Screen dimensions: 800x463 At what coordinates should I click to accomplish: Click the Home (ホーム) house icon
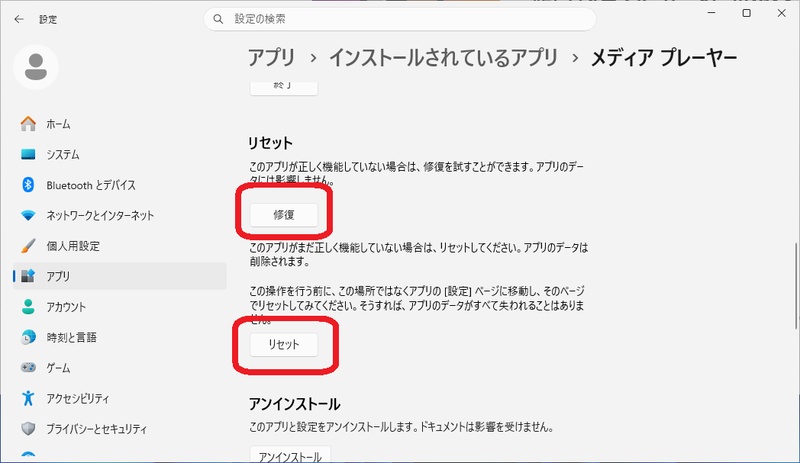coord(28,124)
